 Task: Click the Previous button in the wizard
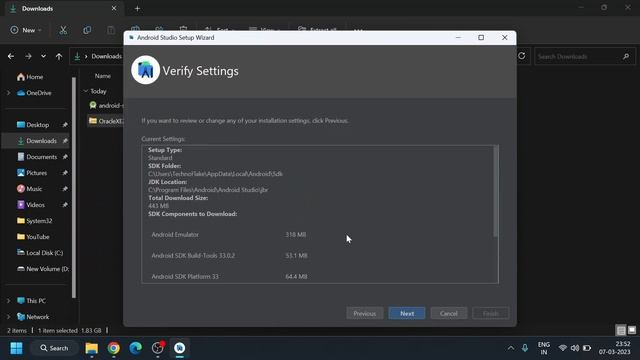coord(364,313)
